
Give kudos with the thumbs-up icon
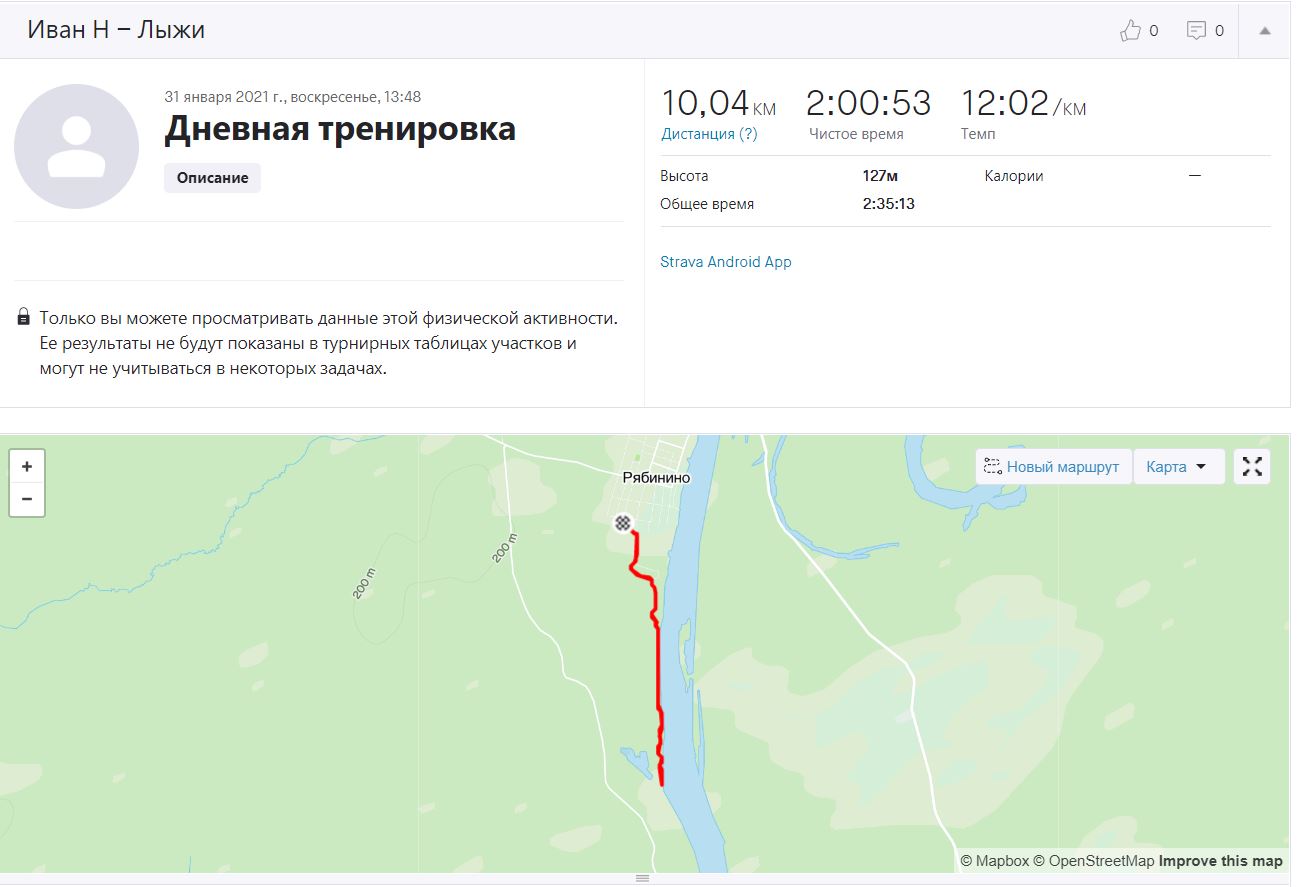click(x=1130, y=30)
